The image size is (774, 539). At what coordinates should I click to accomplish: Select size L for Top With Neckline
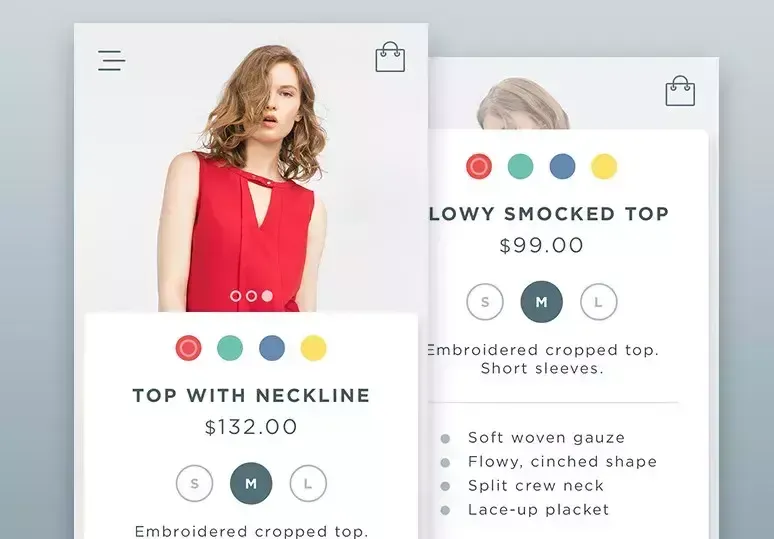308,483
